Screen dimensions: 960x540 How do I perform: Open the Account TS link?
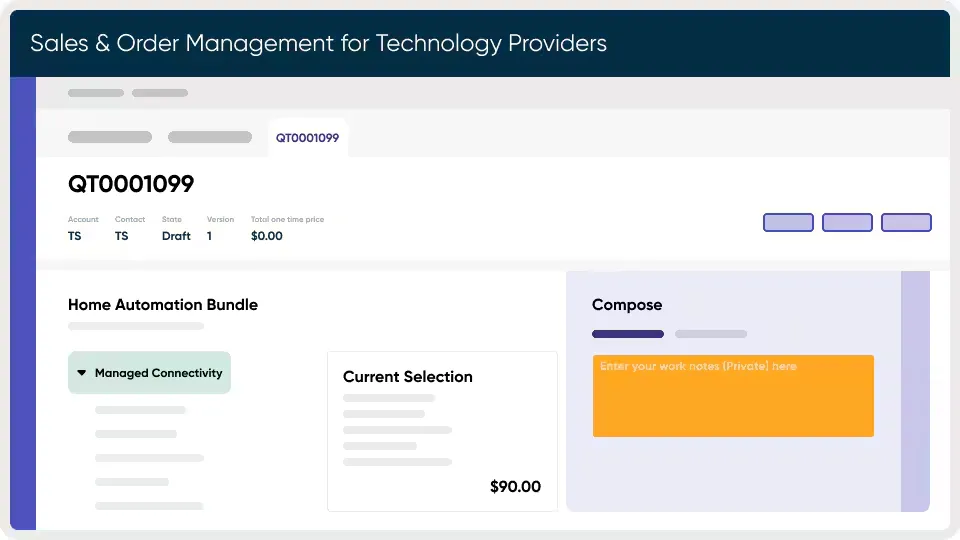(x=75, y=236)
